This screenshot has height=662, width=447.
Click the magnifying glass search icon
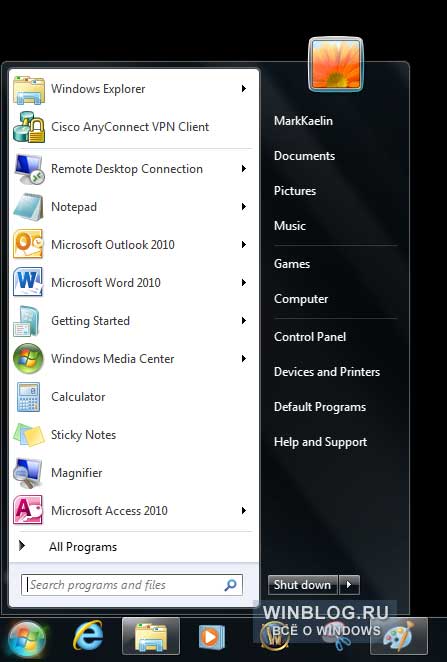230,585
